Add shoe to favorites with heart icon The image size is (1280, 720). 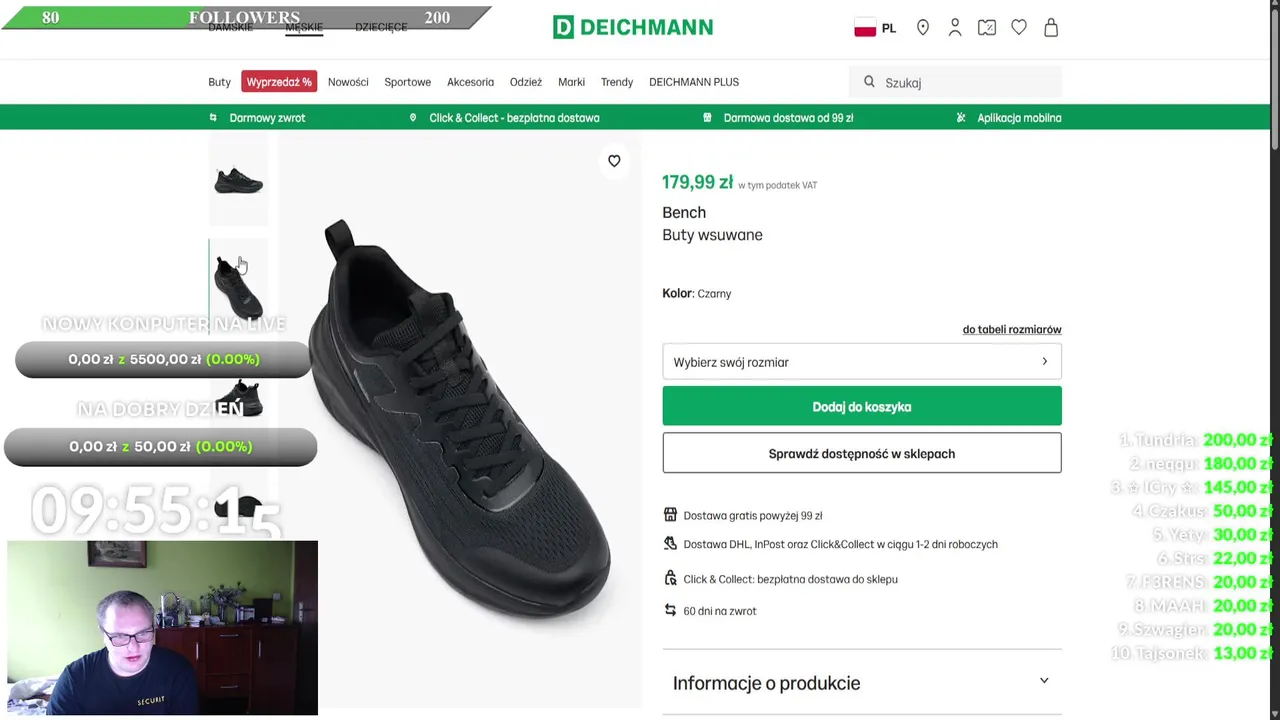coord(614,161)
